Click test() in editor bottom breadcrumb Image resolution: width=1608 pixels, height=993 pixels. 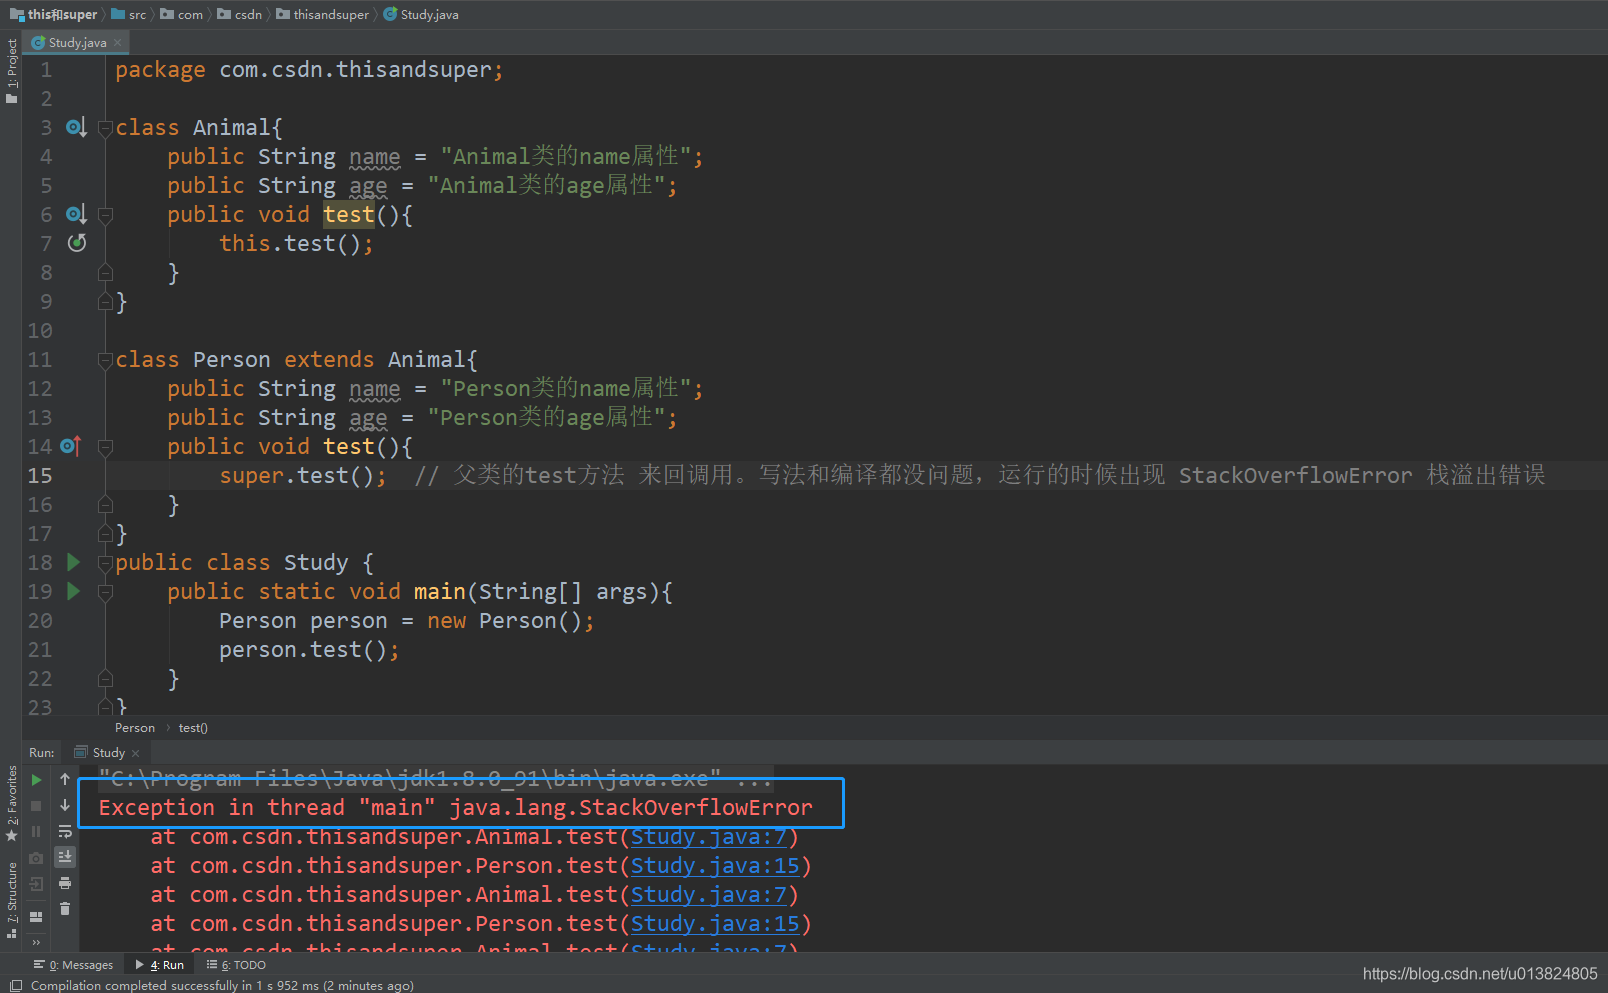[x=193, y=728]
